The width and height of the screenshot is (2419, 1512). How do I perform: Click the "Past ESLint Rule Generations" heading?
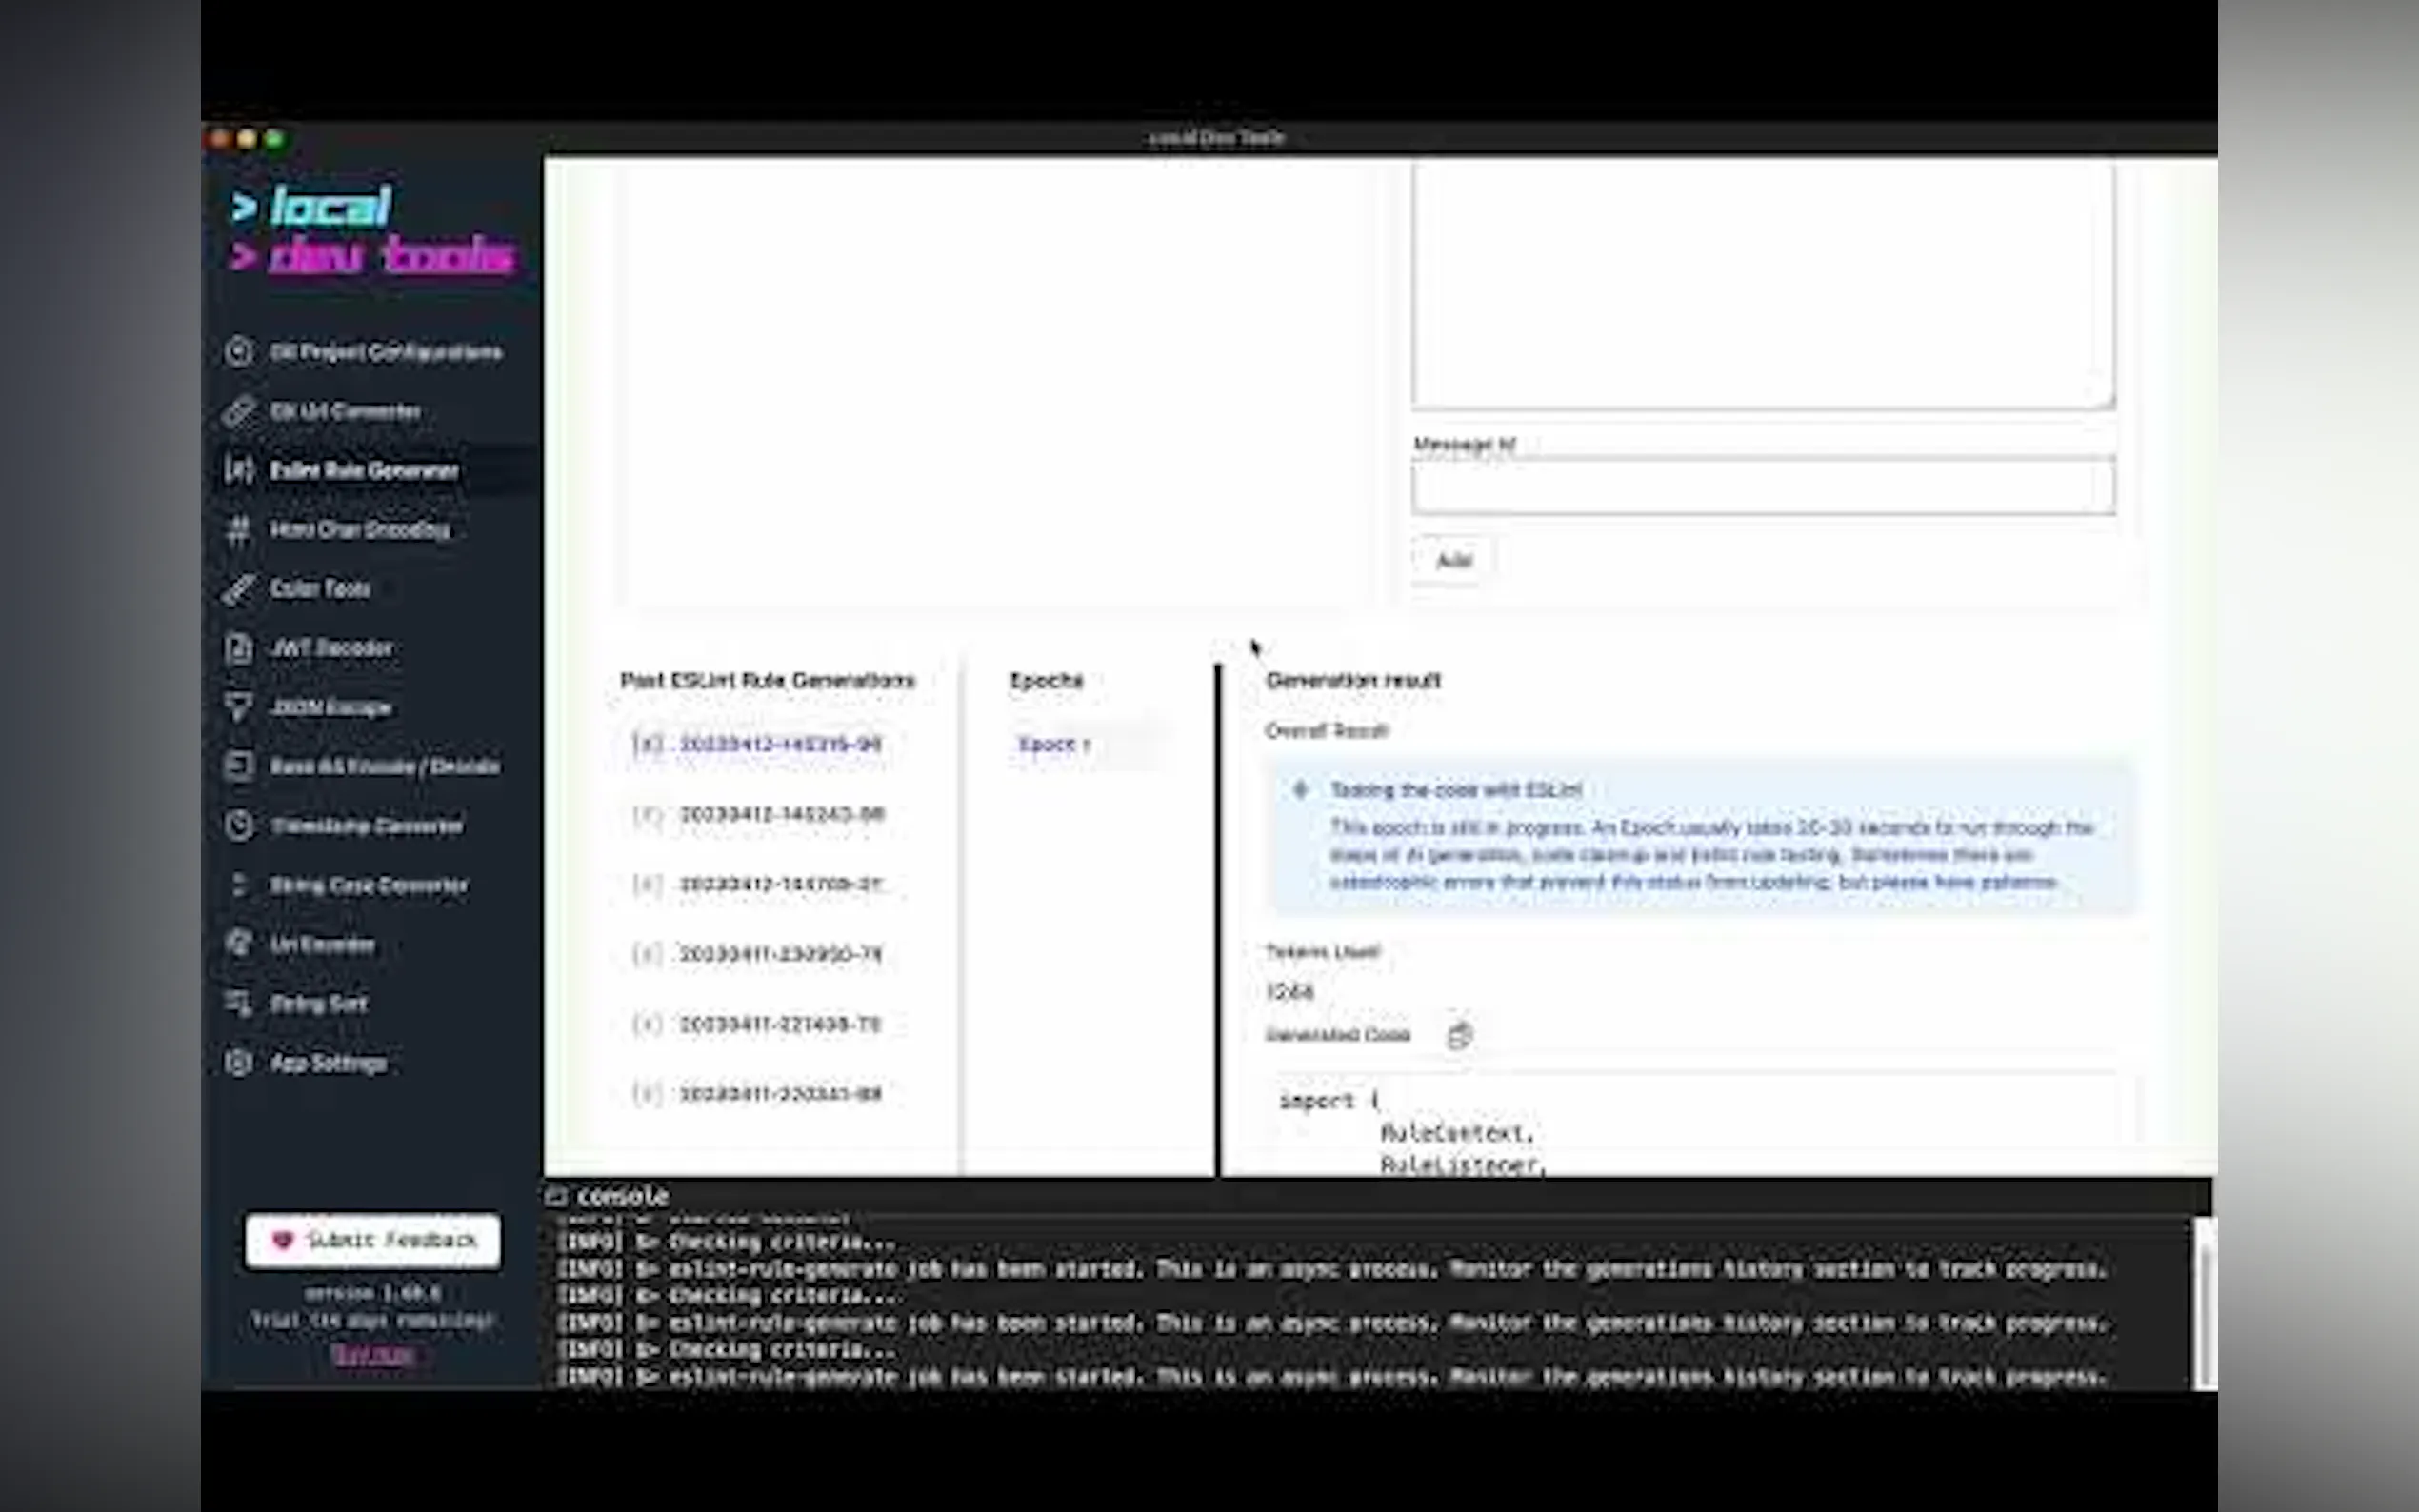(767, 681)
